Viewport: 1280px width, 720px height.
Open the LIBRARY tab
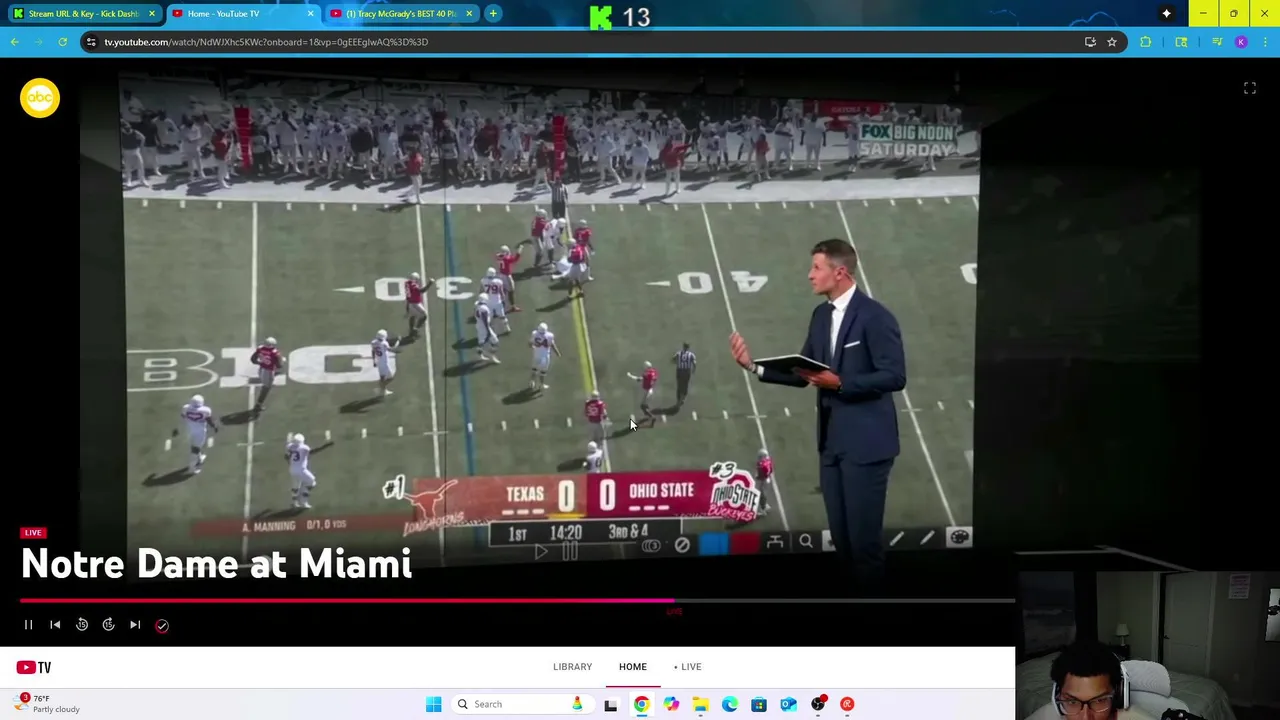572,667
